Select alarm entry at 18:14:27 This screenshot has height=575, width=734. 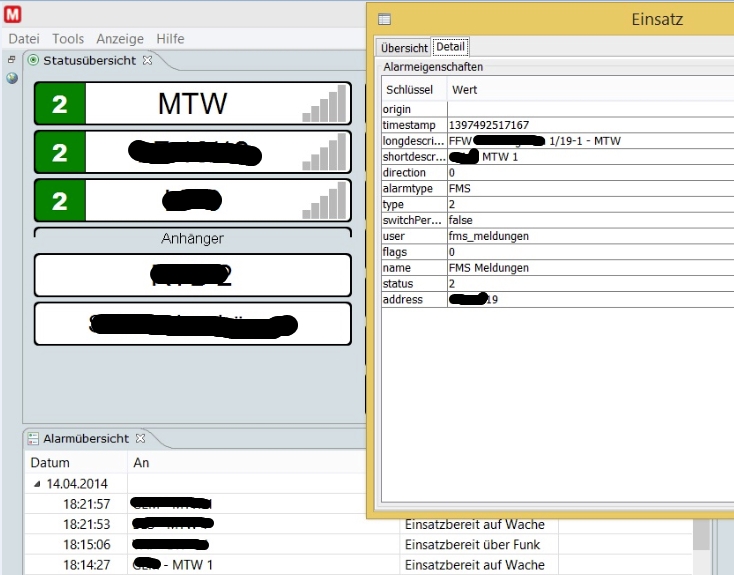[358, 564]
